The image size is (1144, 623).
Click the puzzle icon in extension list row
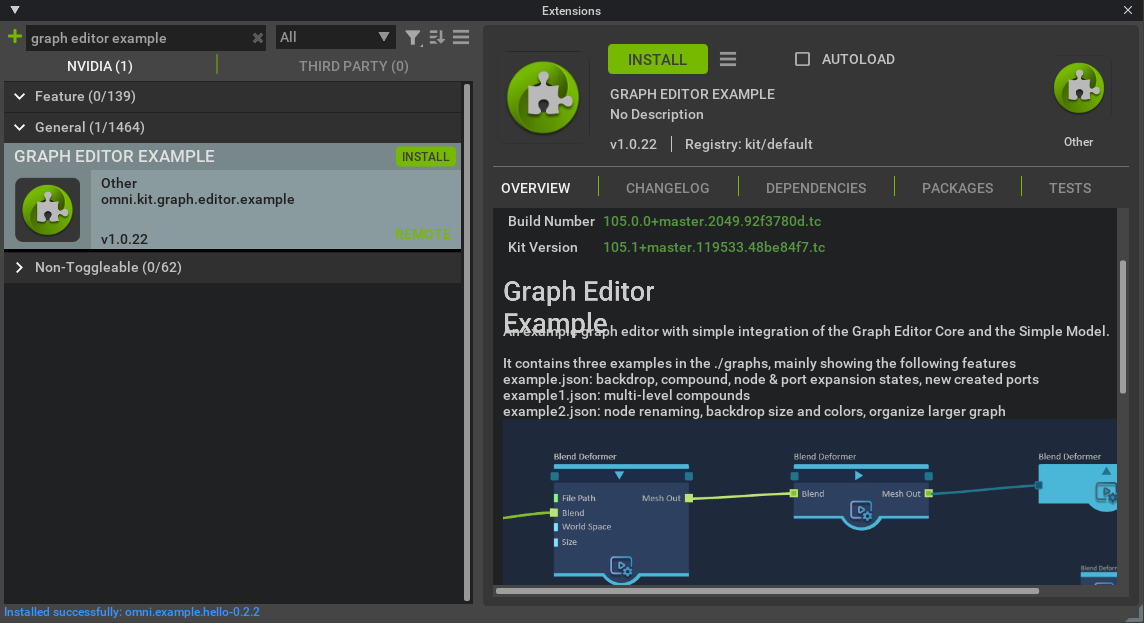48,209
